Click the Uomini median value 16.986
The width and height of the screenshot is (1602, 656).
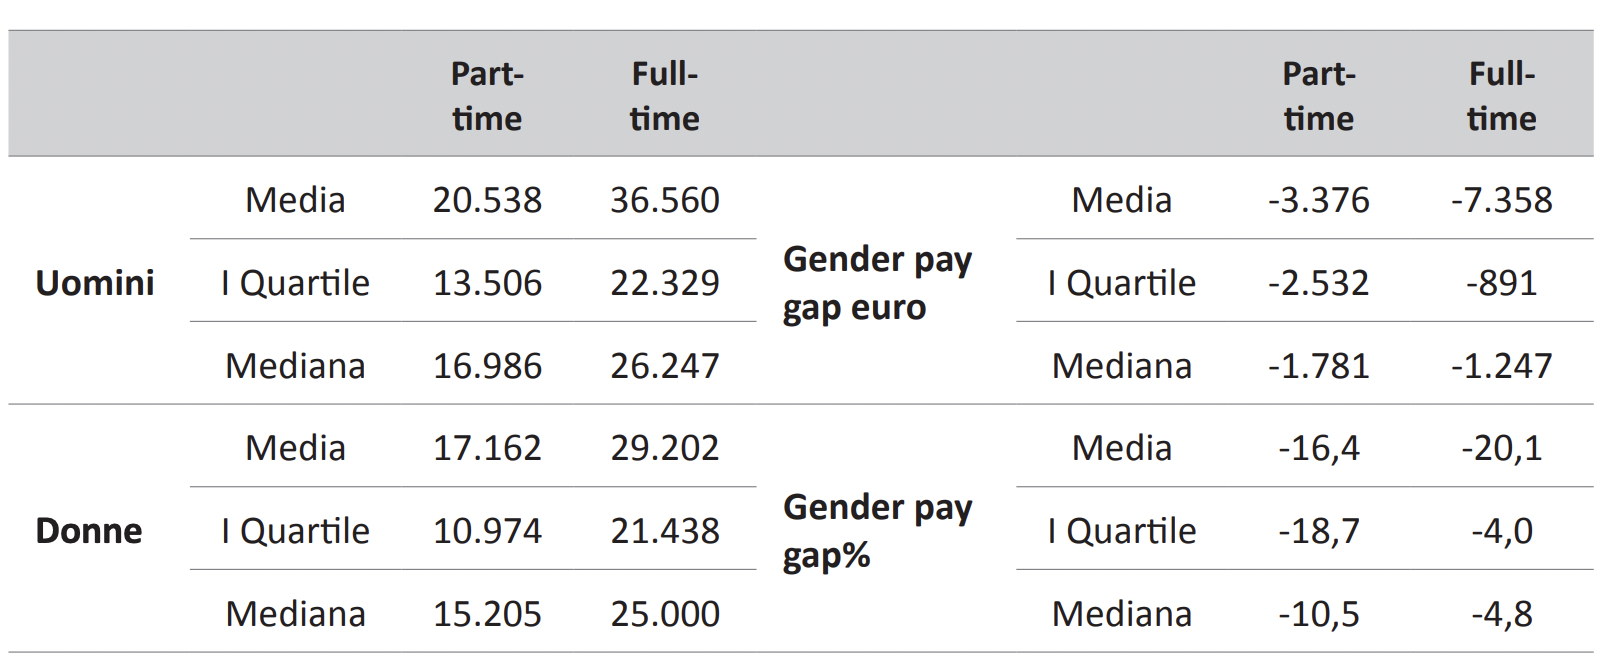pos(487,366)
